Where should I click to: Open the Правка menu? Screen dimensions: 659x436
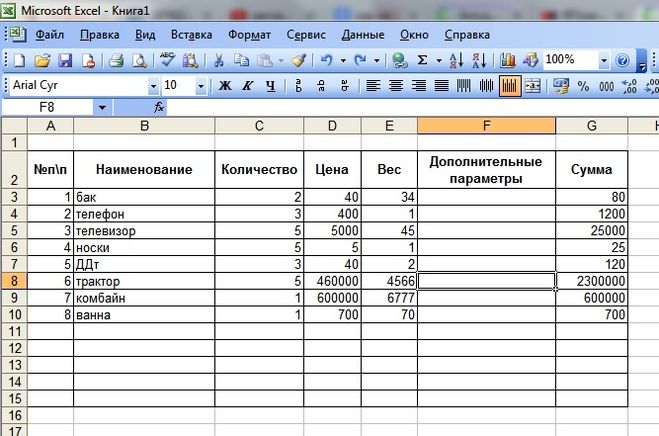click(x=100, y=34)
